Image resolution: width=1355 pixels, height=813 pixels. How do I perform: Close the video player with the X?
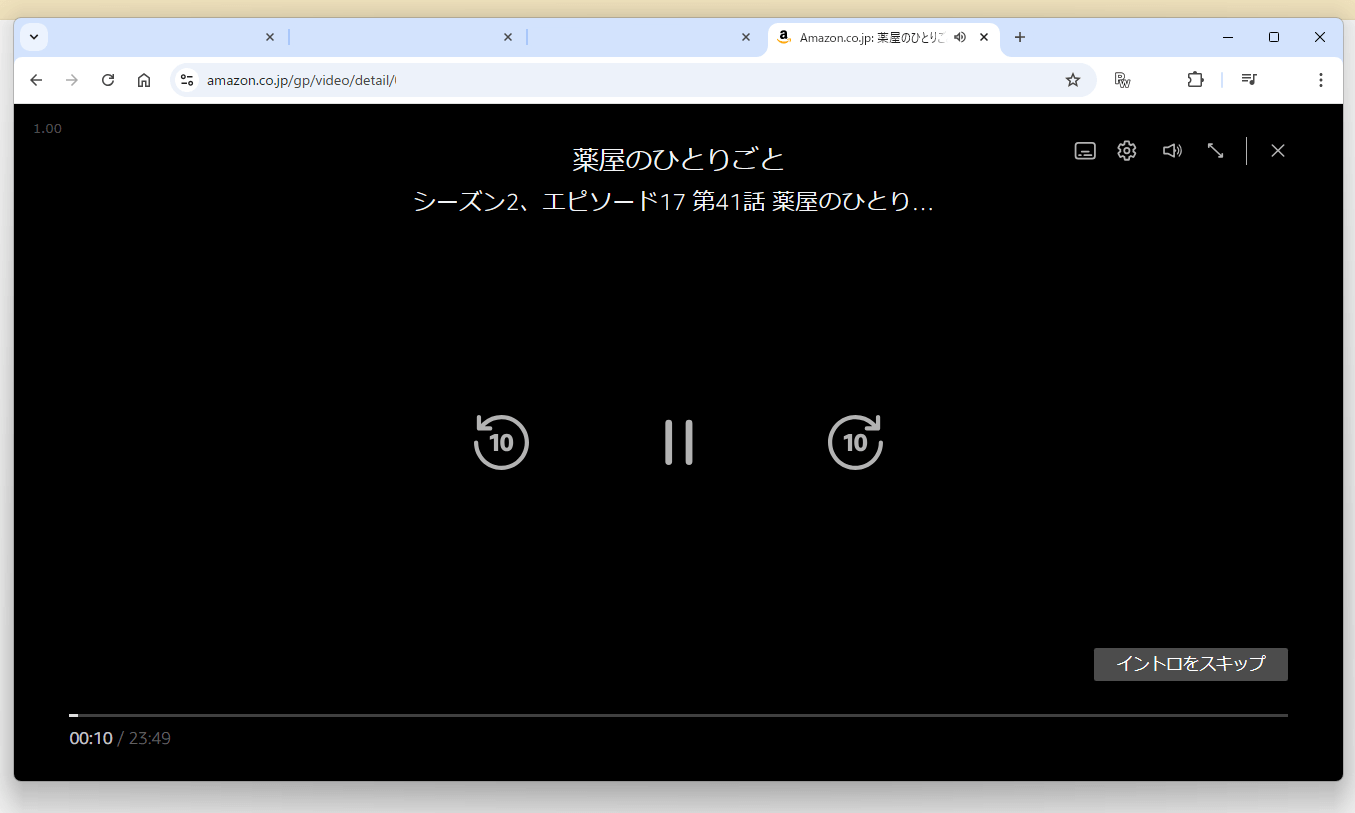pyautogui.click(x=1278, y=150)
